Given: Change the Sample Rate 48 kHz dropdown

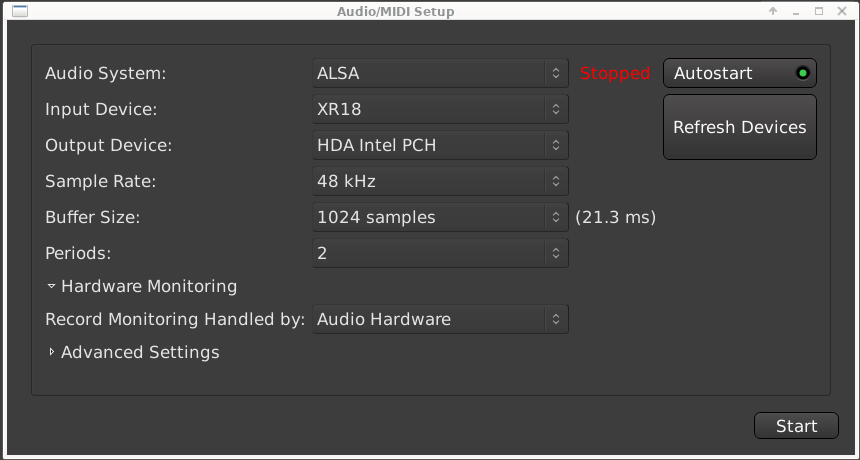Looking at the screenshot, I should pos(441,181).
